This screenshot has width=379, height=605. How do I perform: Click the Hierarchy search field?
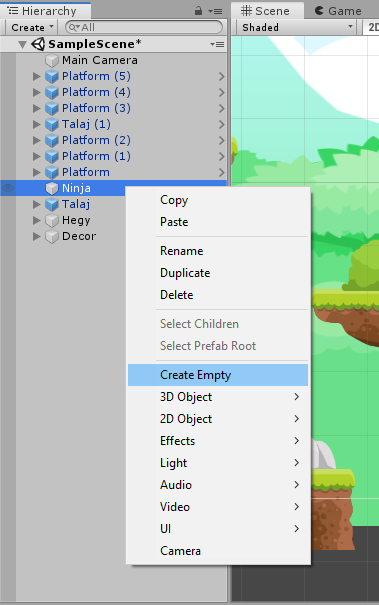coord(144,27)
